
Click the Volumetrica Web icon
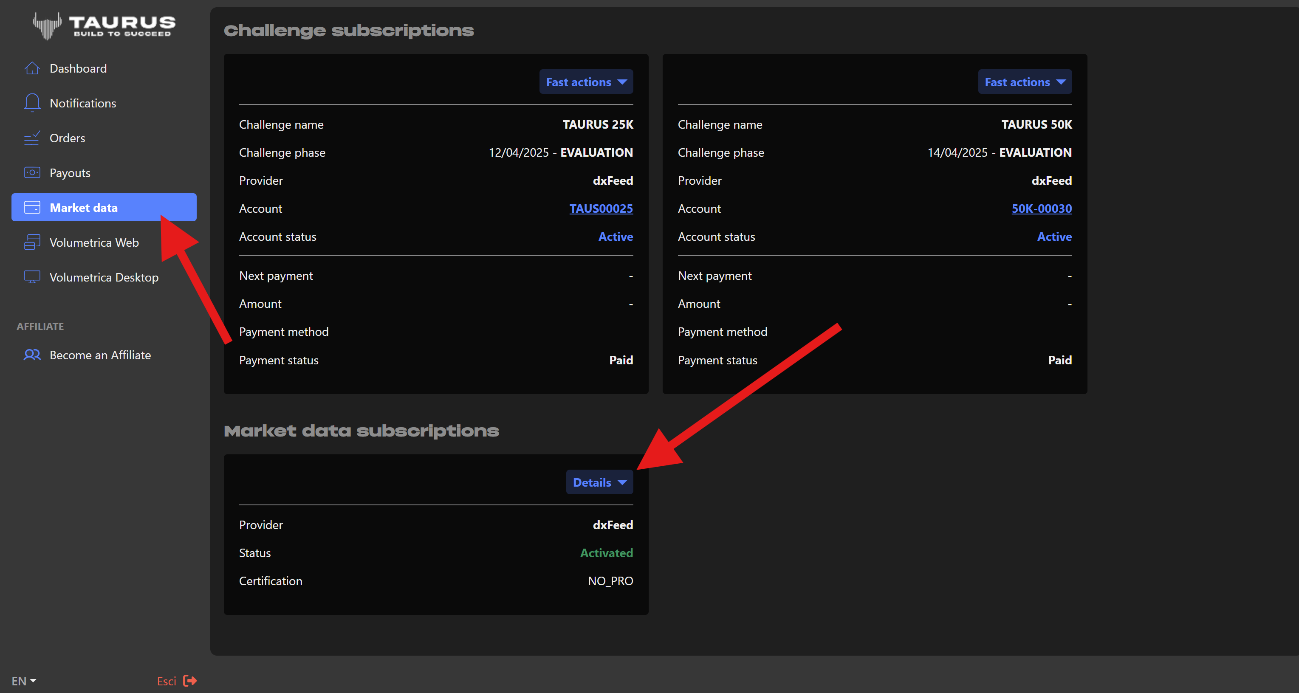(32, 243)
